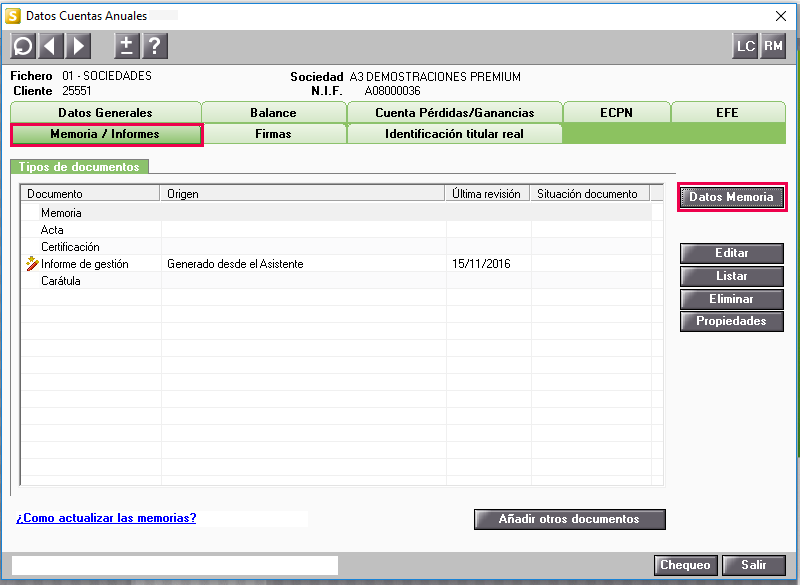Select the Informe de gestión row

click(x=336, y=264)
